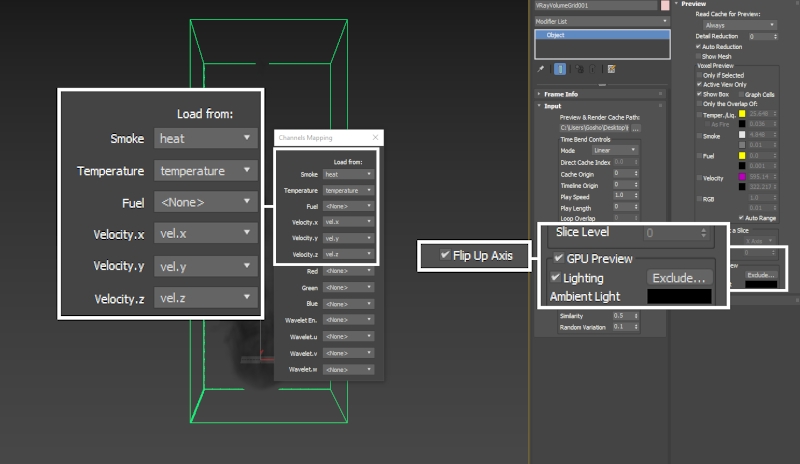Expand the Frame Info rollout
Image resolution: width=800 pixels, height=464 pixels.
point(562,93)
